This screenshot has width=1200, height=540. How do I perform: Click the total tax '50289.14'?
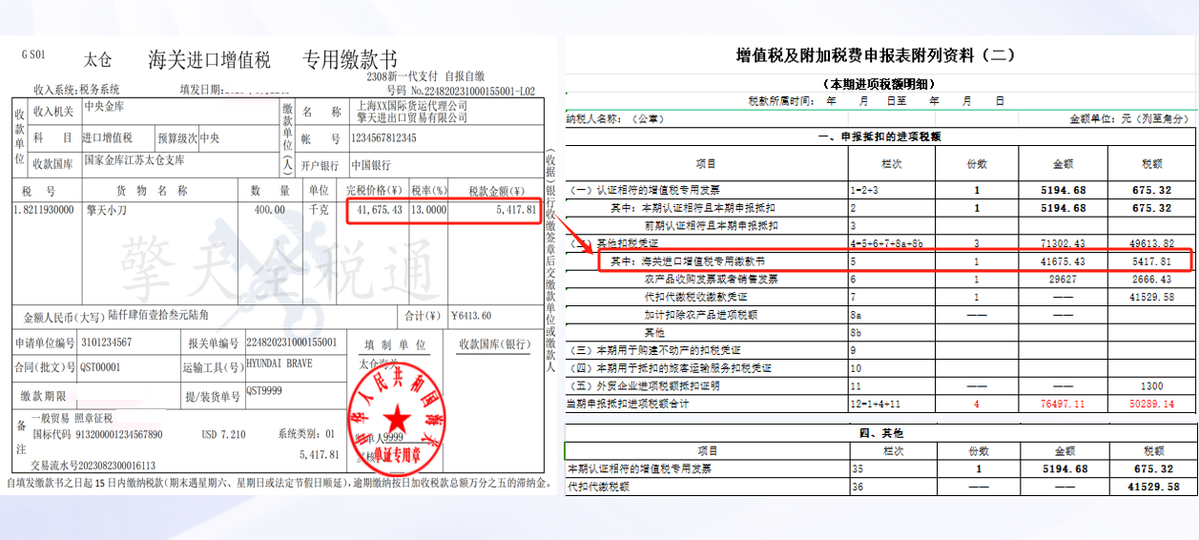click(1150, 403)
